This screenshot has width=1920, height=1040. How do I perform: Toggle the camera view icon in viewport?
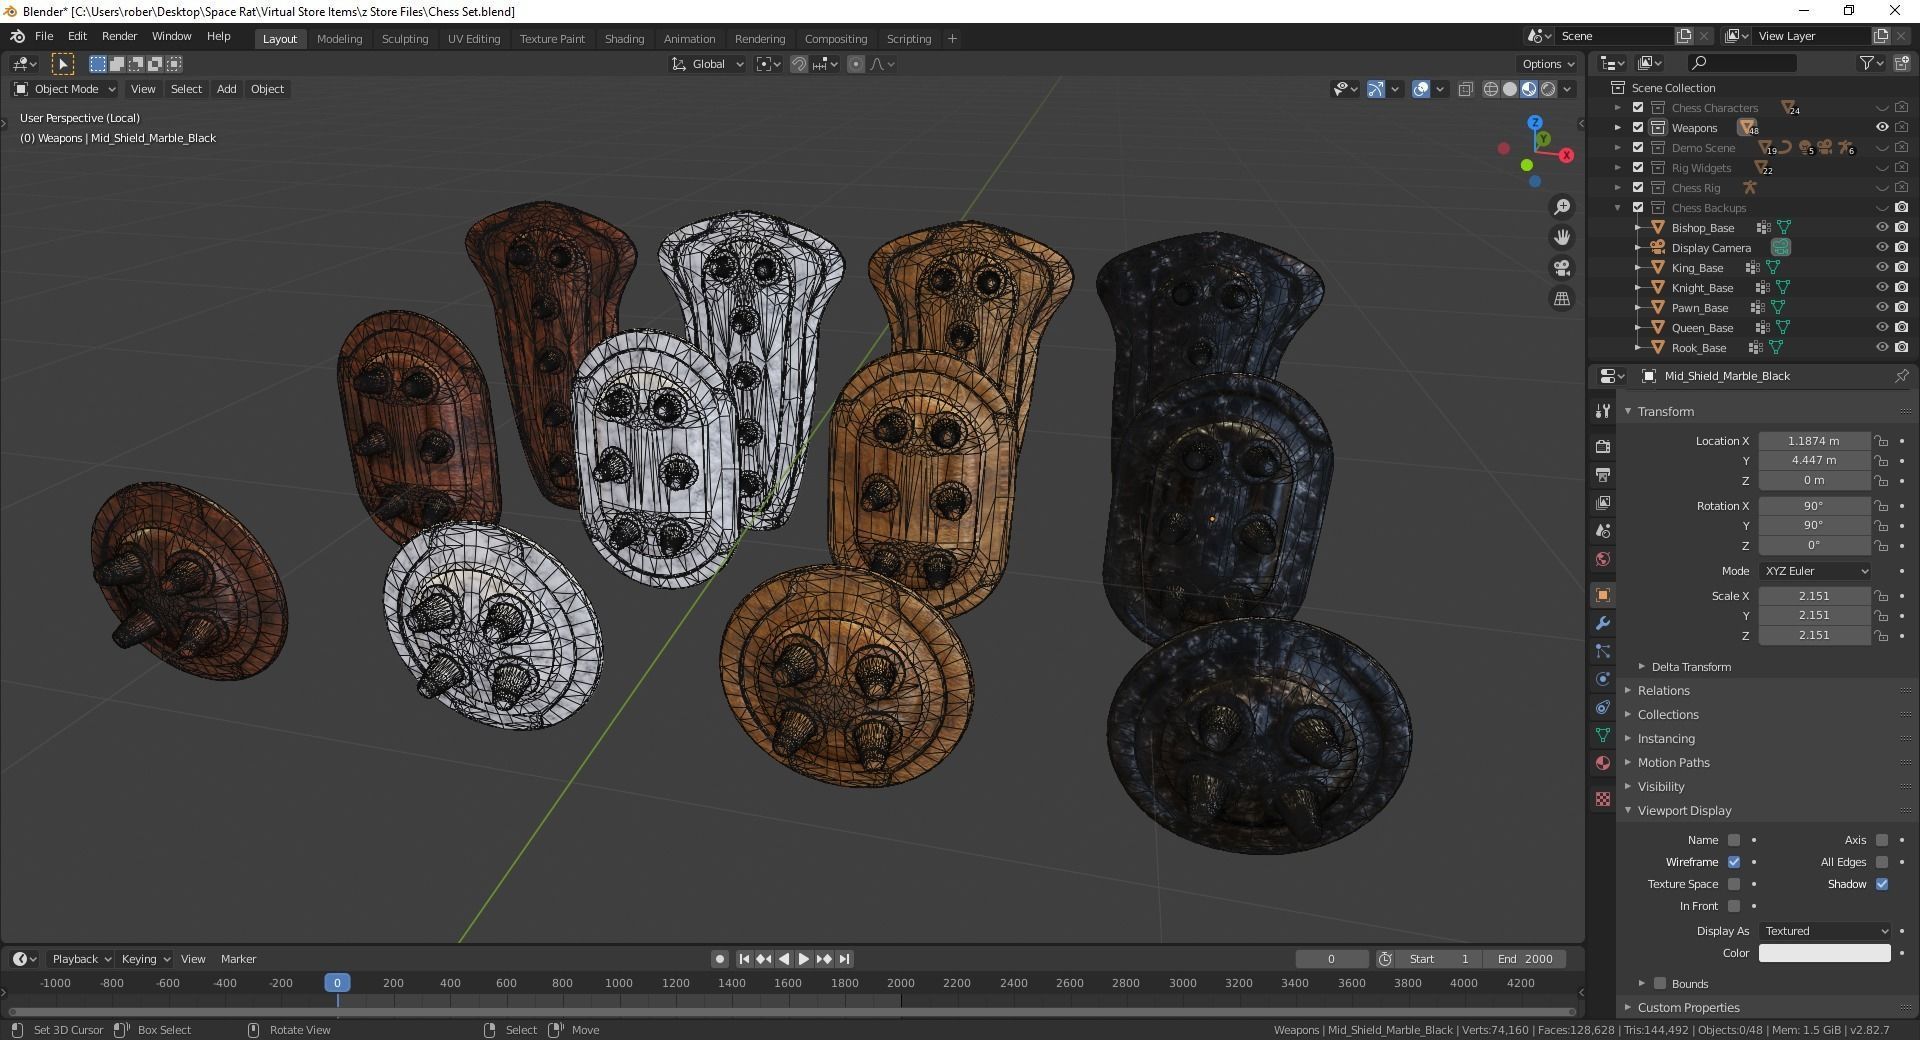tap(1561, 268)
